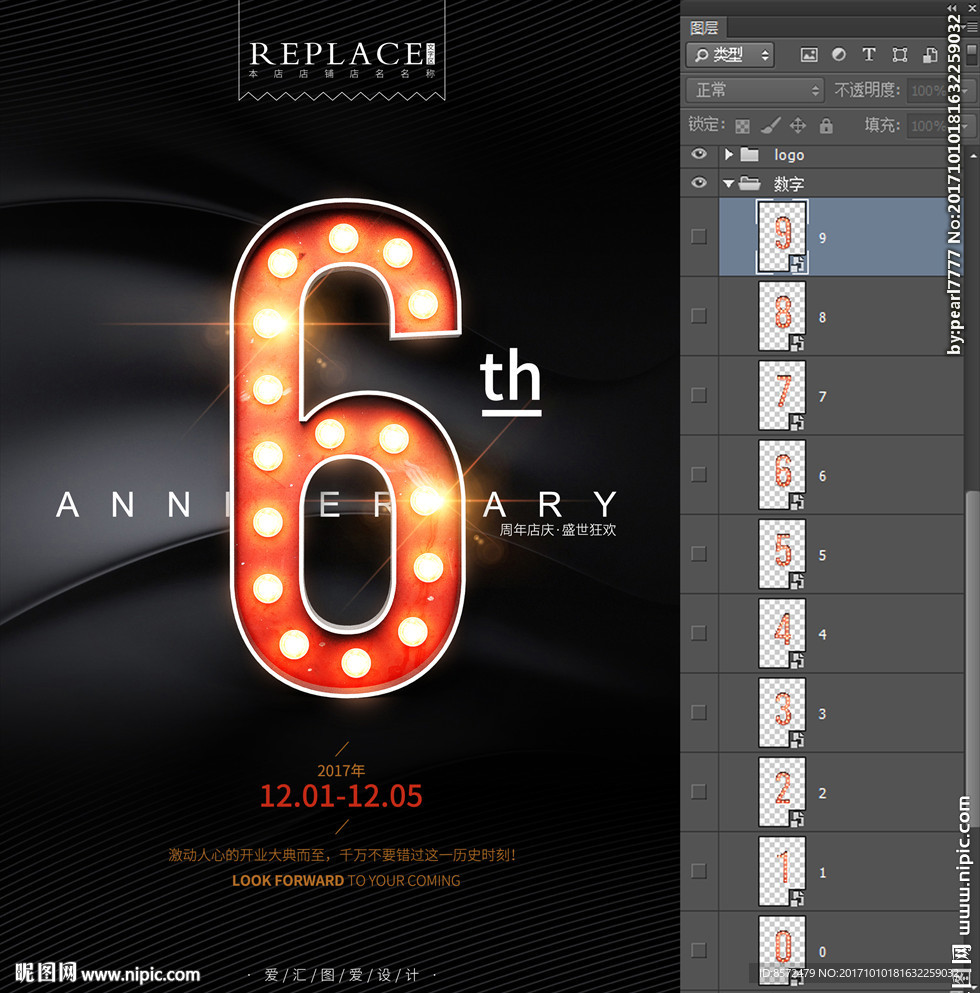Hide the 数字 group layer
The height and width of the screenshot is (993, 980).
699,183
